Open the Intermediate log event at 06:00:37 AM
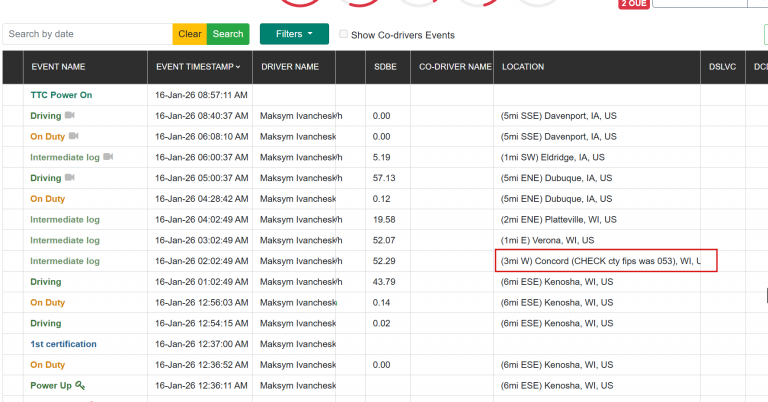Image resolution: width=768 pixels, height=402 pixels. [x=65, y=157]
